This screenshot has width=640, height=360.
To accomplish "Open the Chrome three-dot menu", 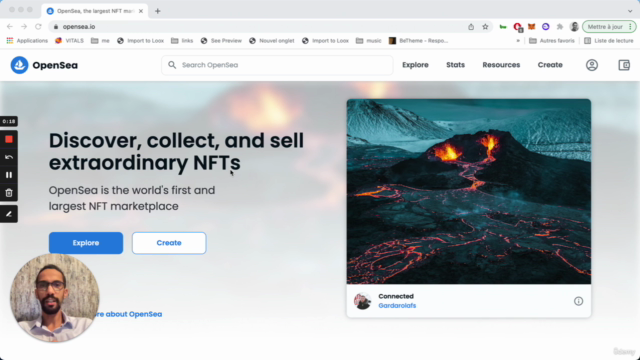I will pos(630,27).
